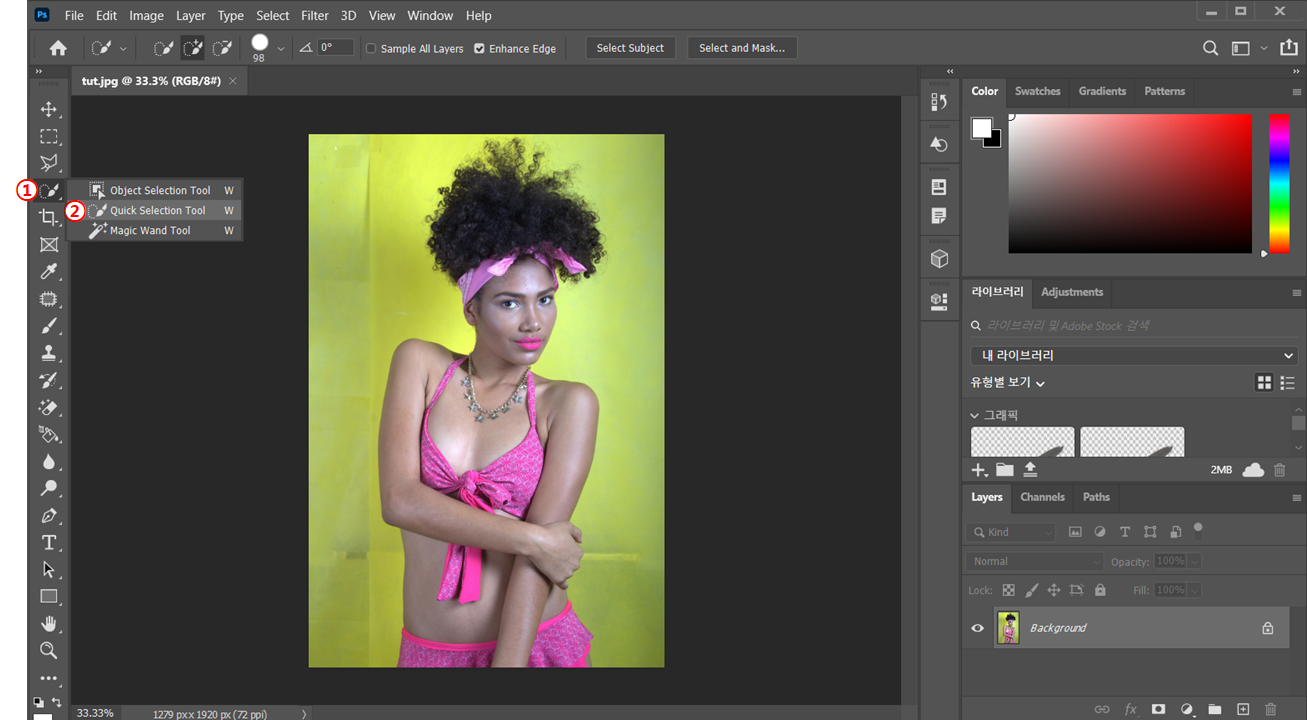Select the Rectangular Marquee tool

(x=48, y=136)
